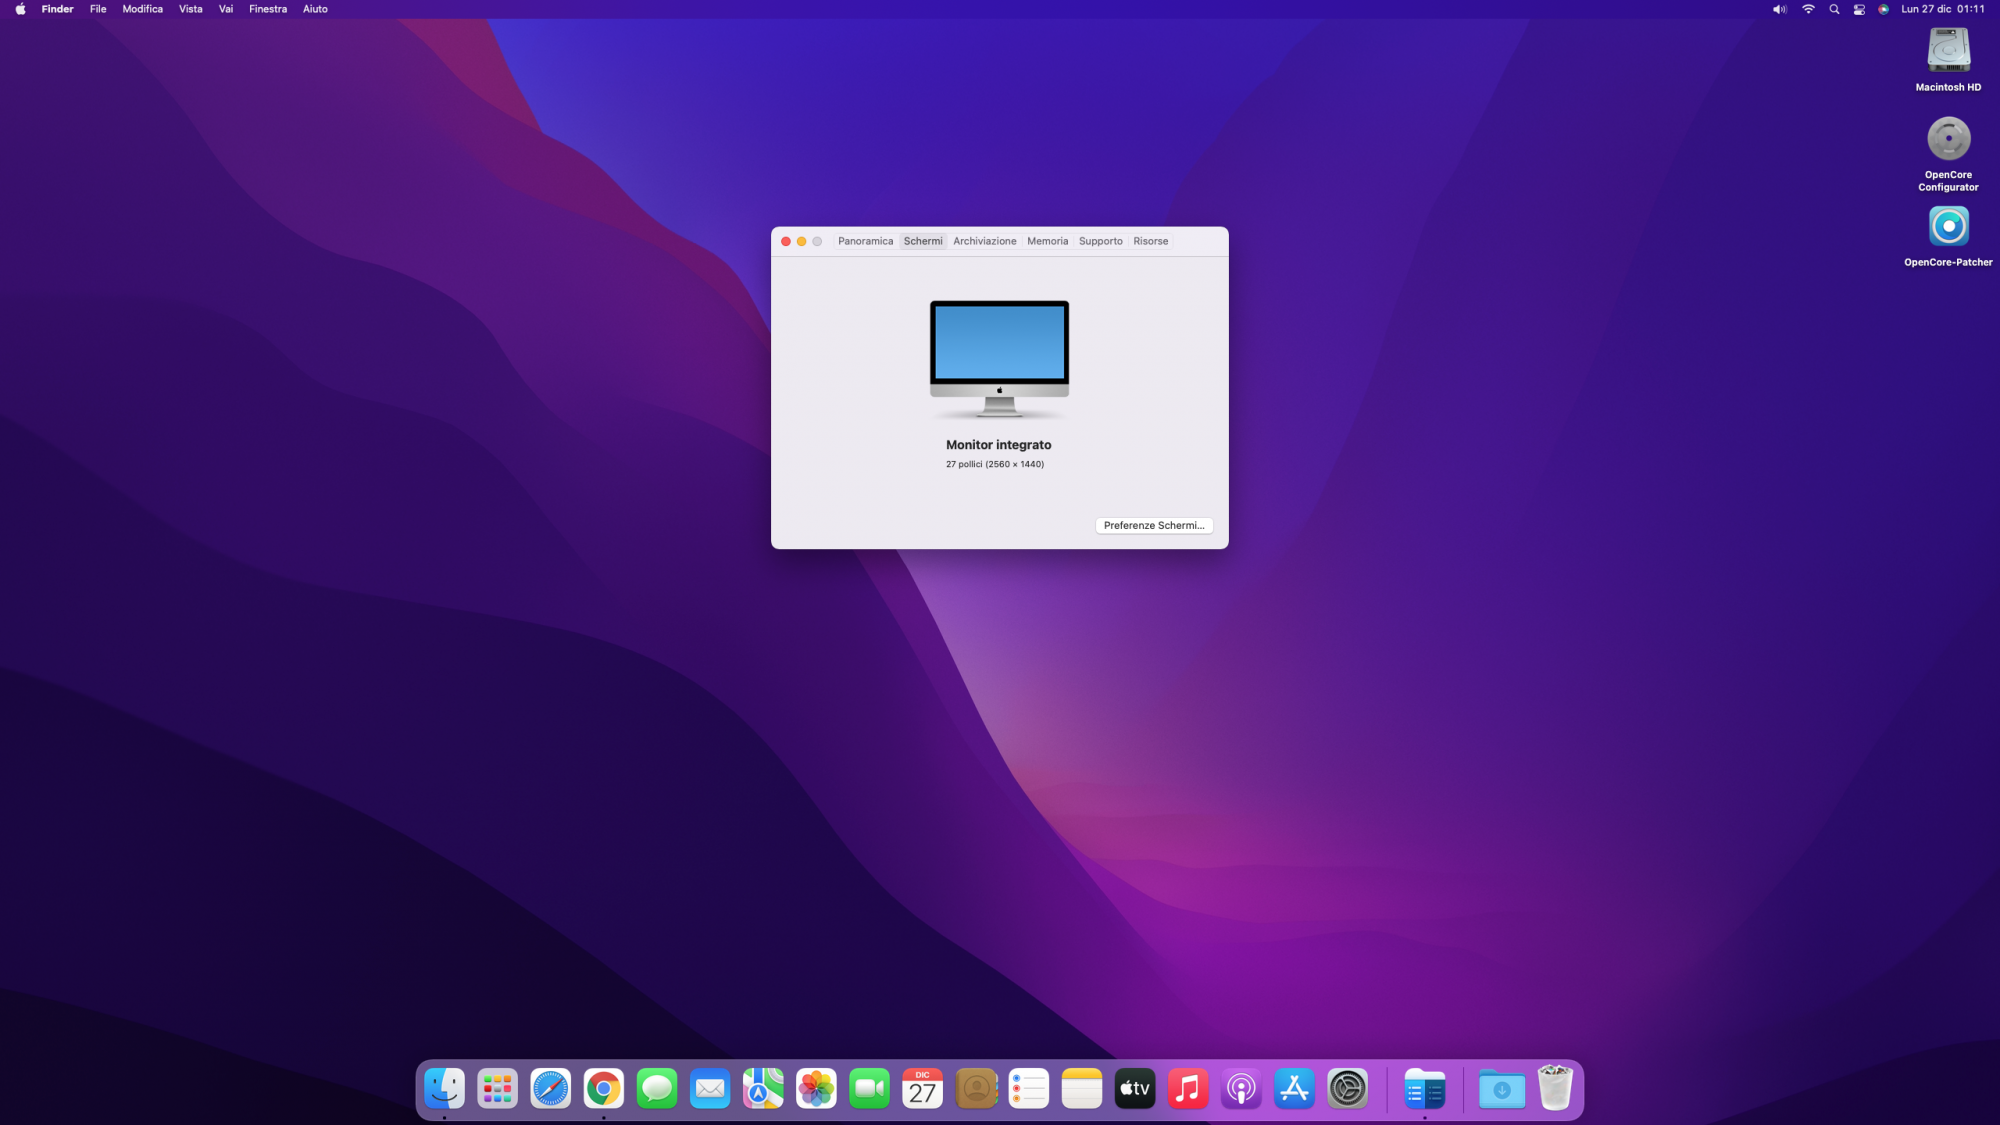This screenshot has width=2000, height=1125.
Task: Launch Google Chrome in the Dock
Action: [603, 1088]
